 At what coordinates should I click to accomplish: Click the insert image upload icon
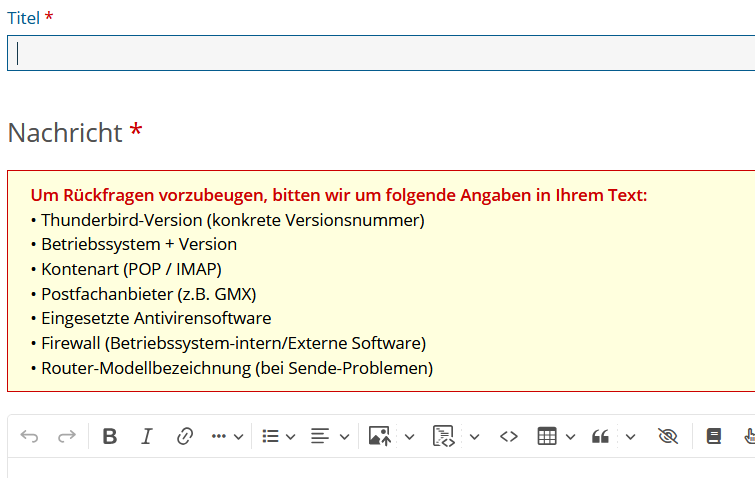click(379, 436)
